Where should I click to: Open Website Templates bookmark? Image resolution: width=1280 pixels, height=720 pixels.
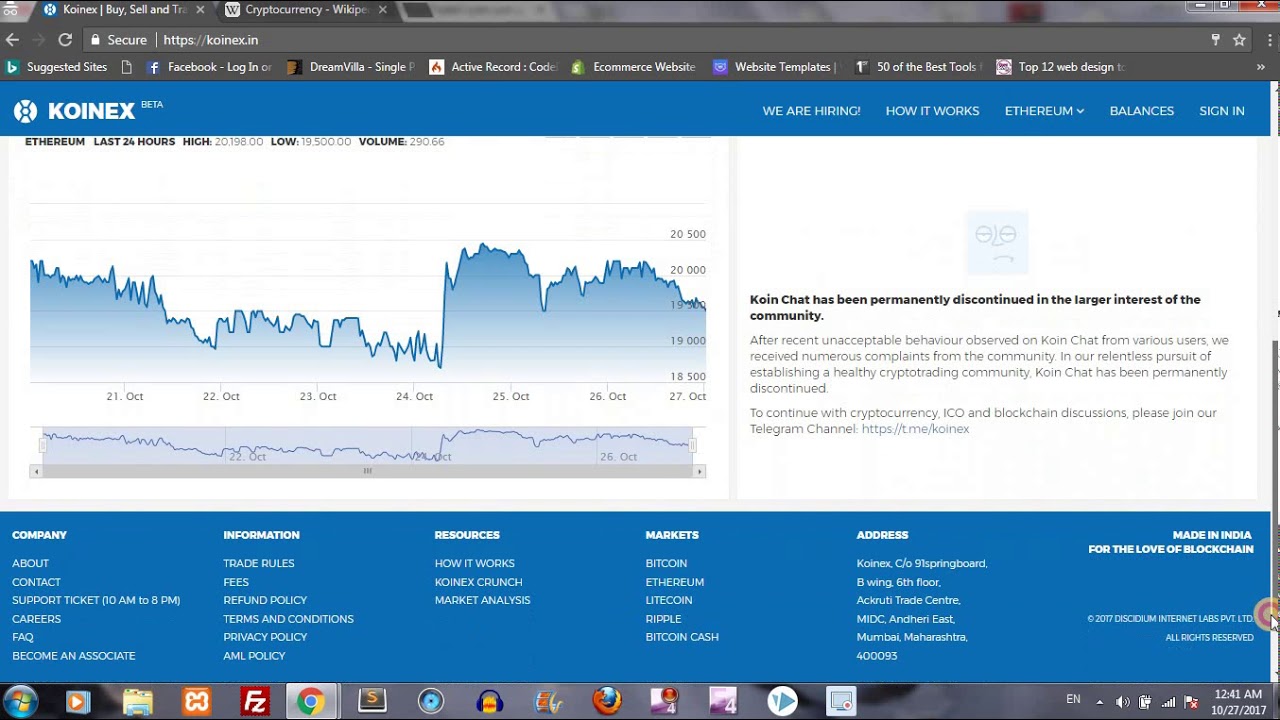776,67
